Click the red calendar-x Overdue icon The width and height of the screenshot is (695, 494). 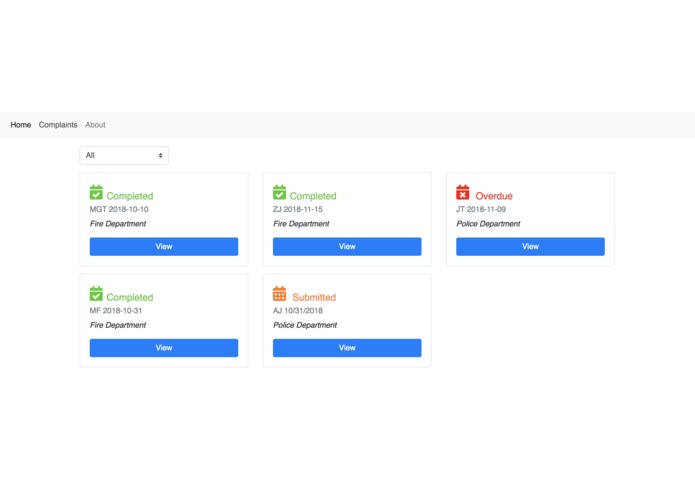[463, 192]
